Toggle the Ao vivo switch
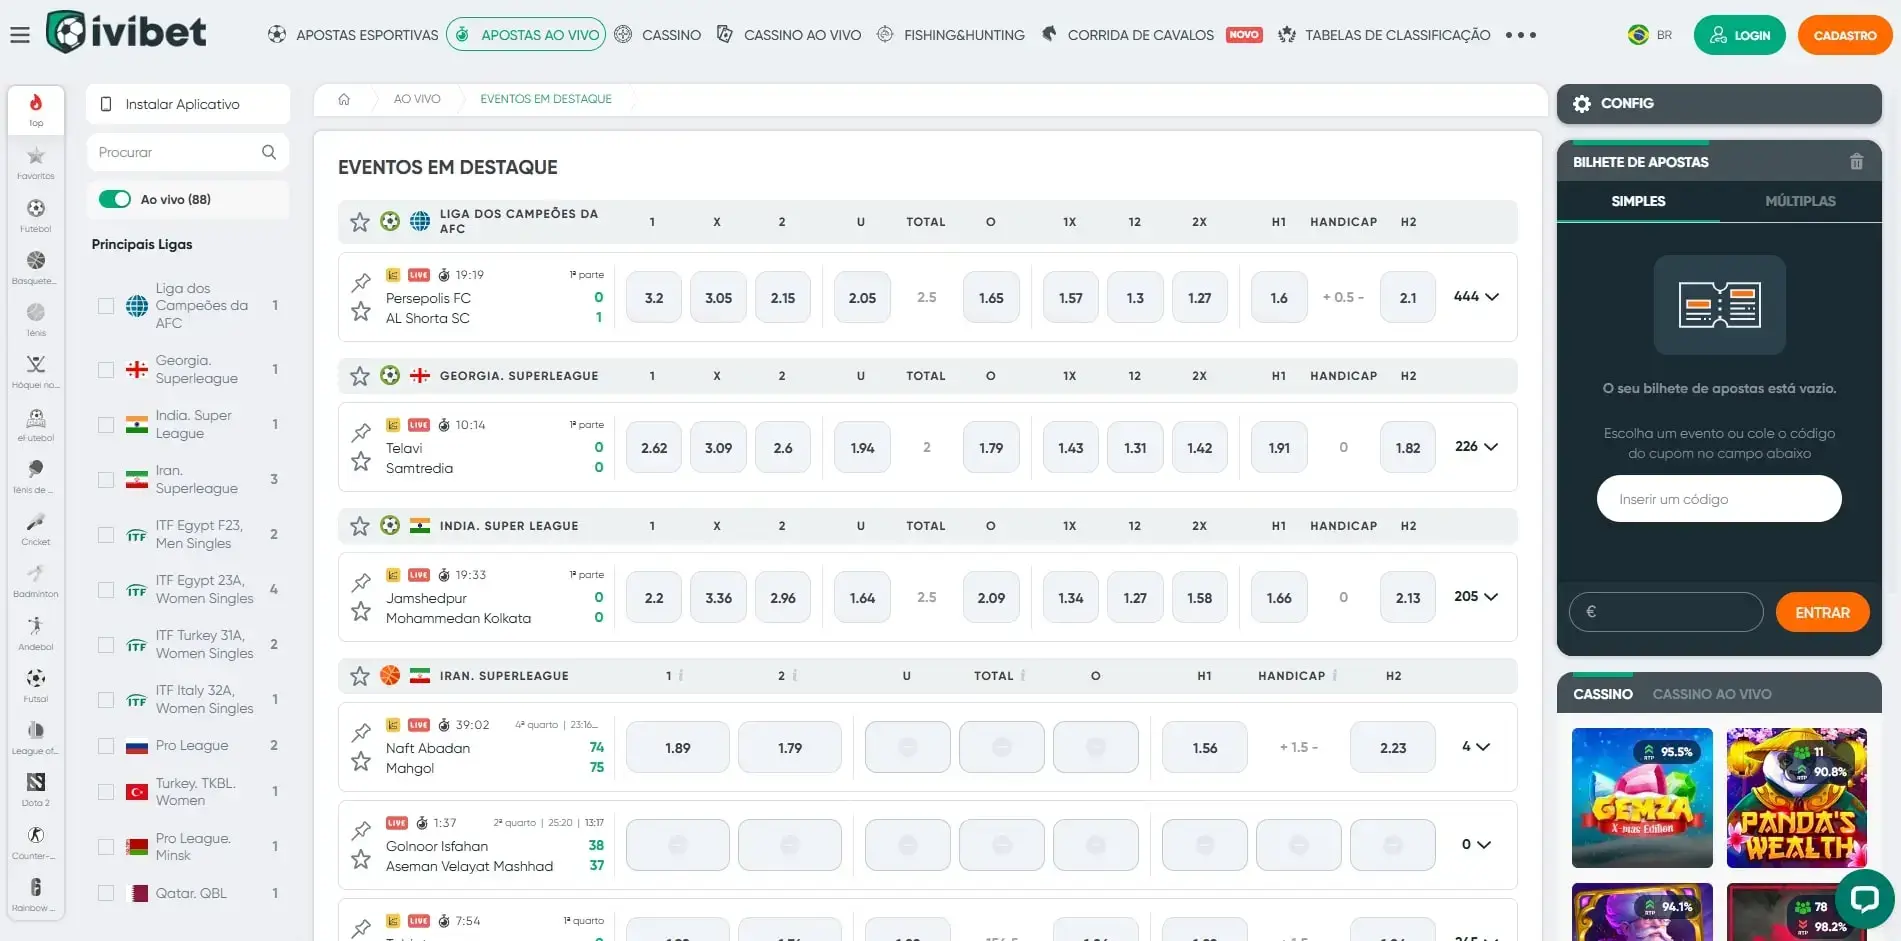Viewport: 1901px width, 941px height. click(115, 199)
